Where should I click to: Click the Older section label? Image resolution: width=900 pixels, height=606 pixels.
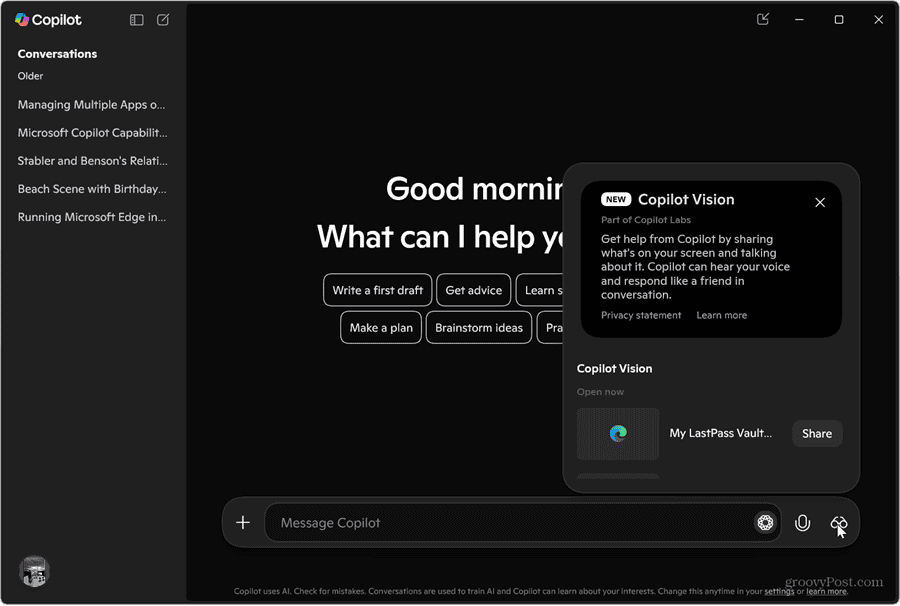[30, 76]
